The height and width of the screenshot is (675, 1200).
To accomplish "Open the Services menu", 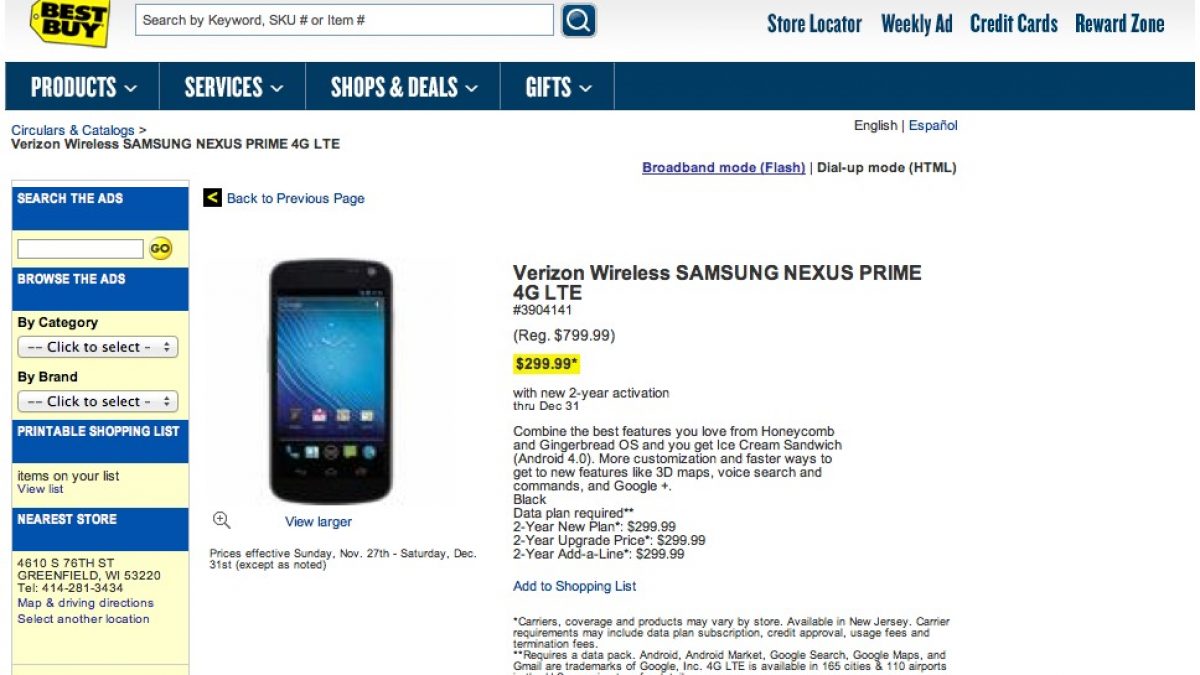I will click(x=233, y=87).
